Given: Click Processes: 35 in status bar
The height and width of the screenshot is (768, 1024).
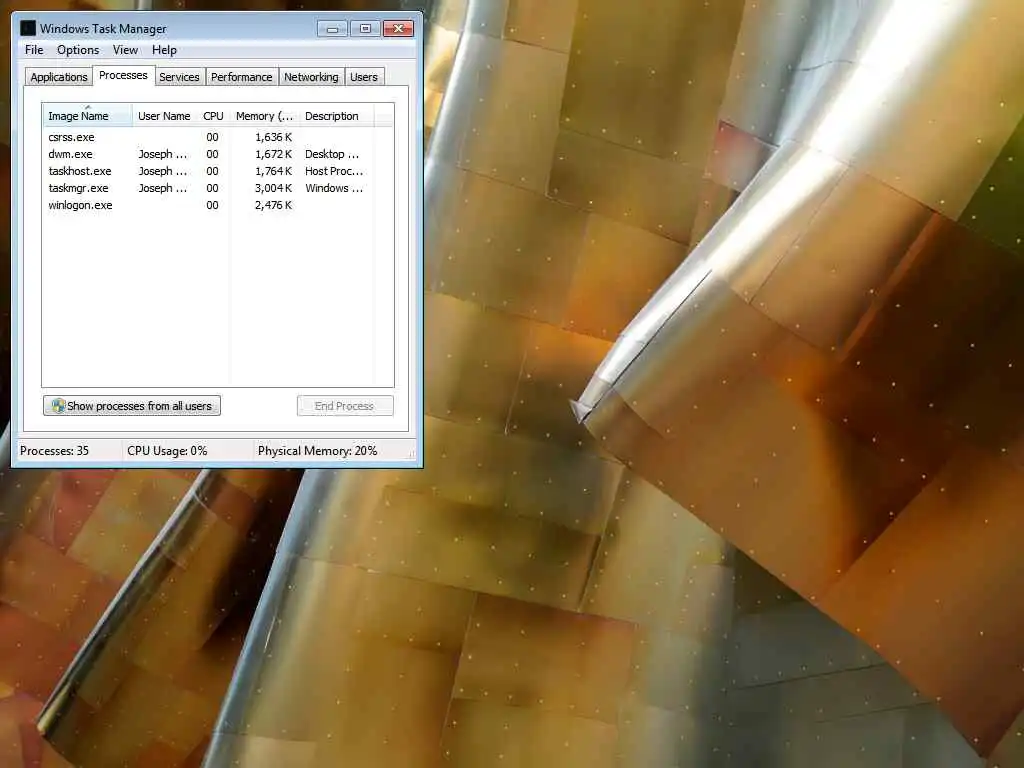Looking at the screenshot, I should click(54, 451).
